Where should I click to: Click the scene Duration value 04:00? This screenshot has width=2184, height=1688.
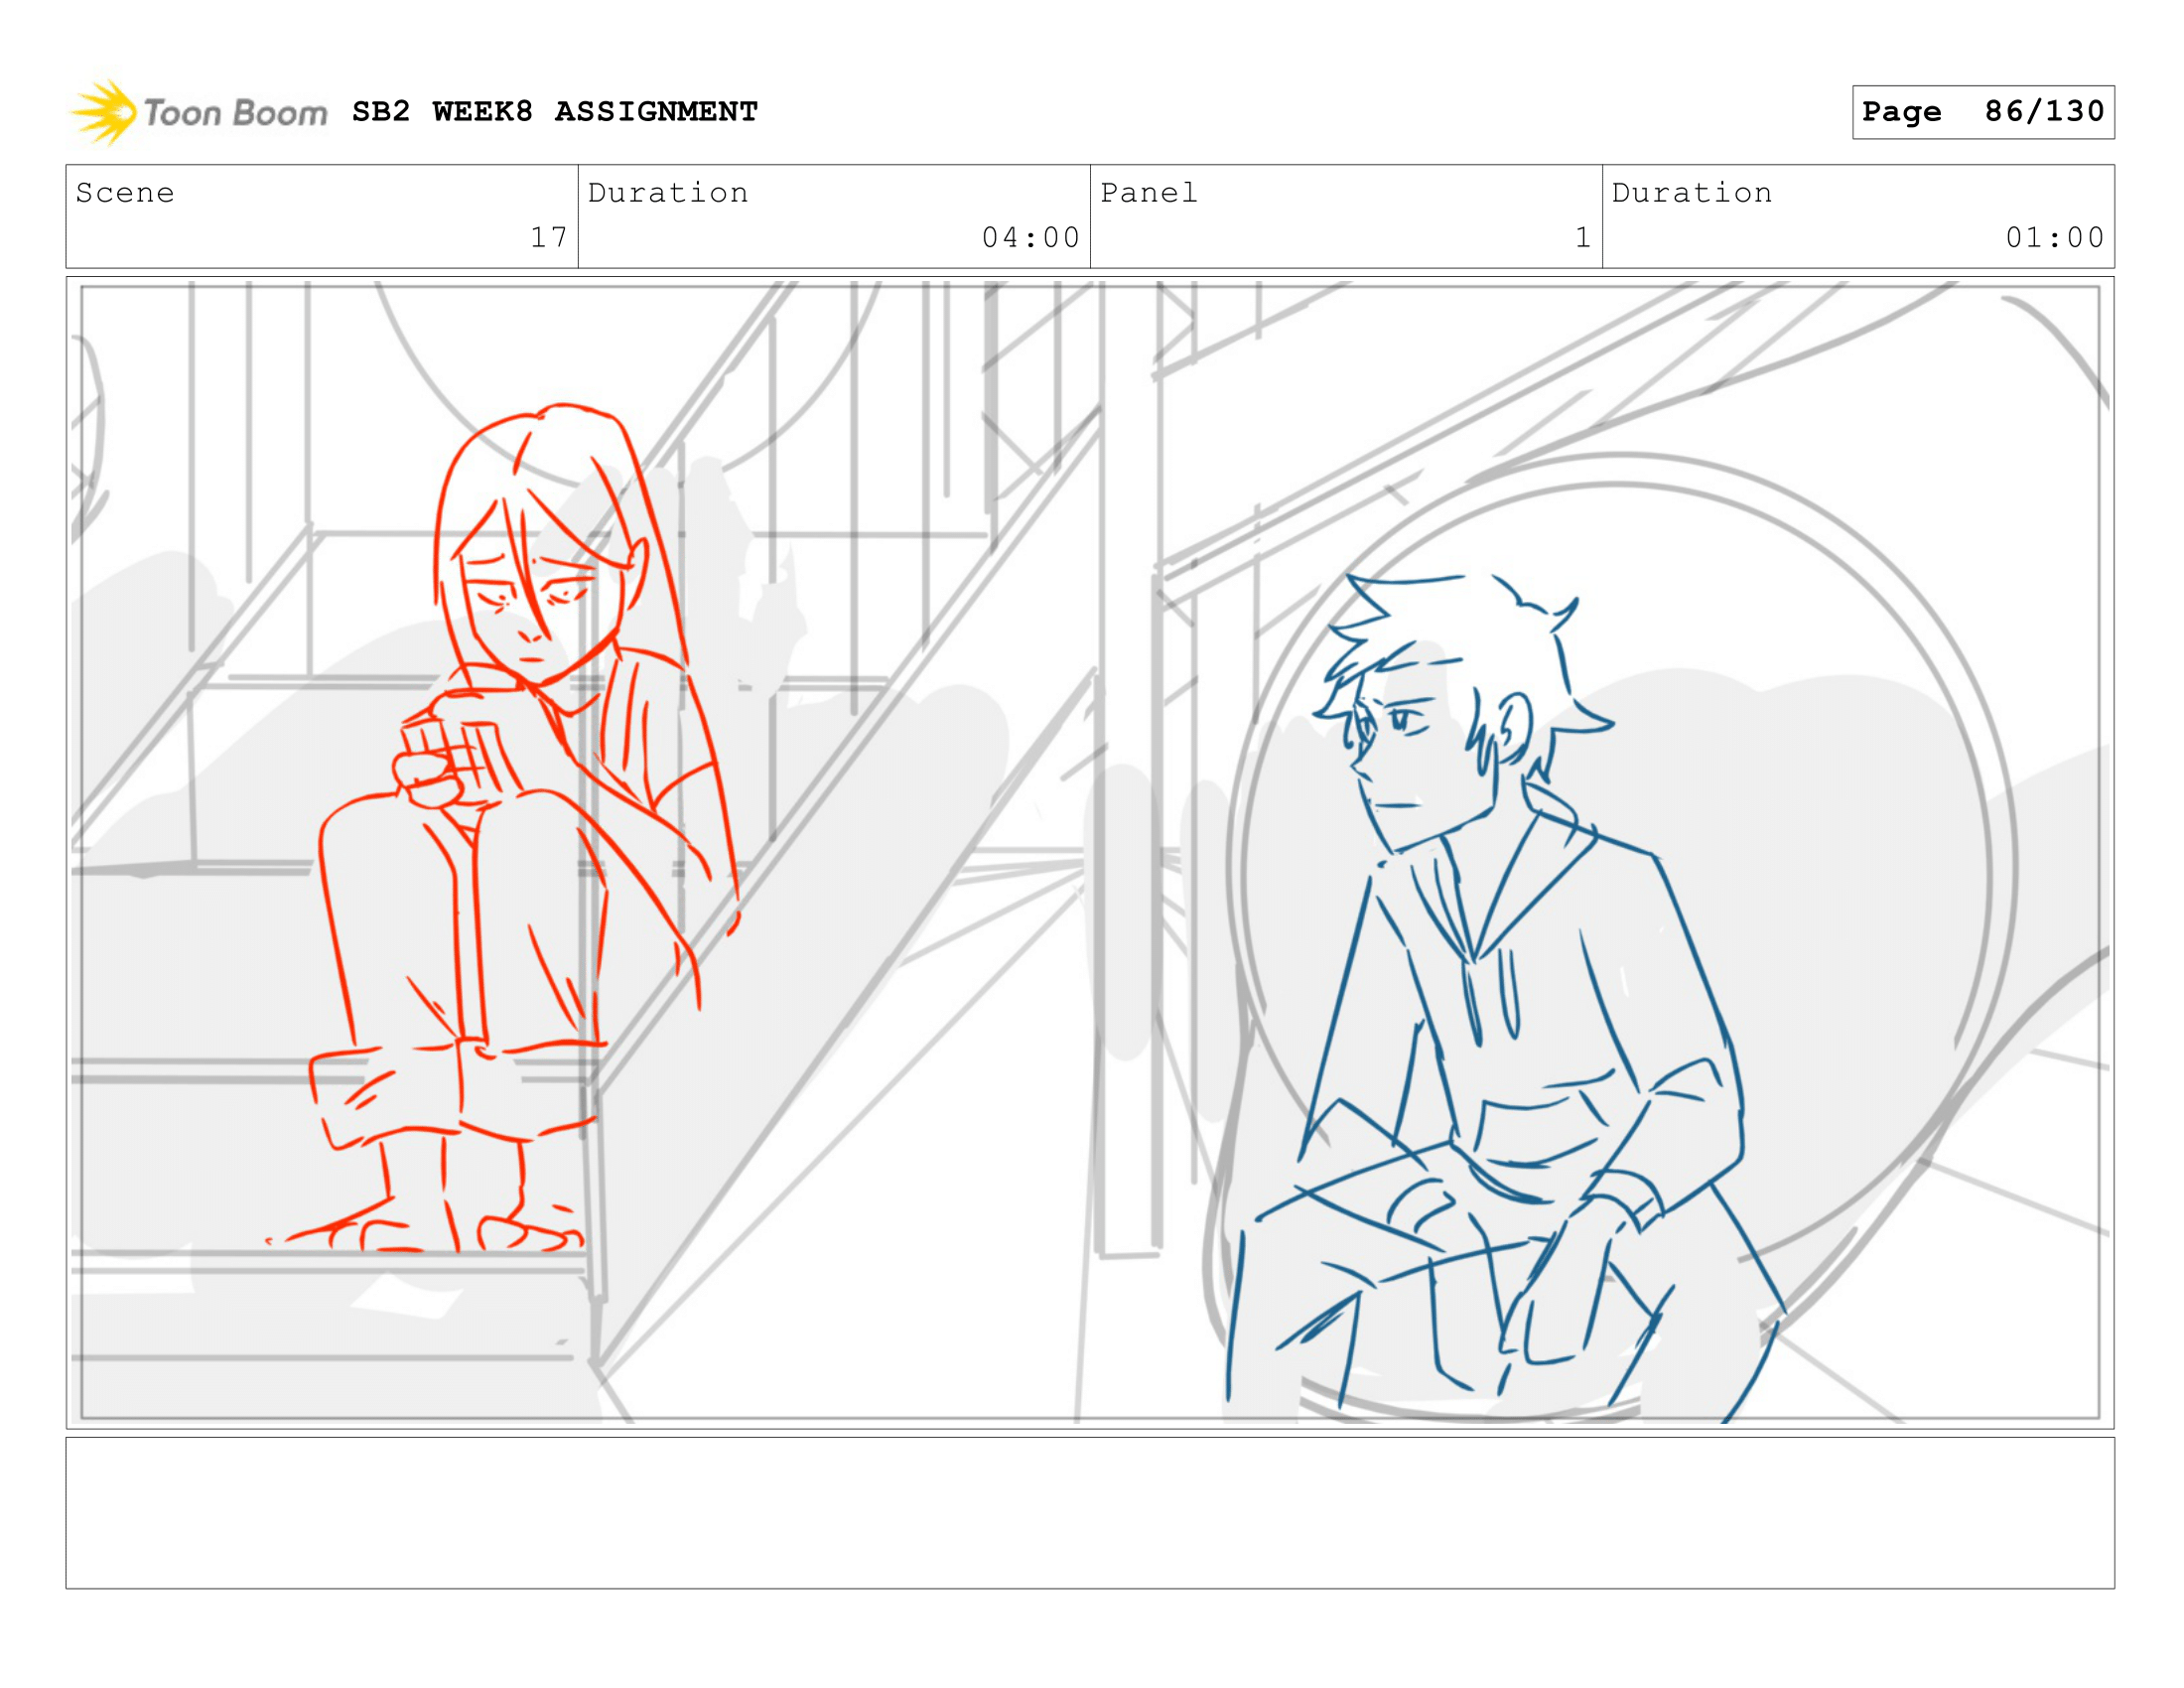pos(1030,238)
